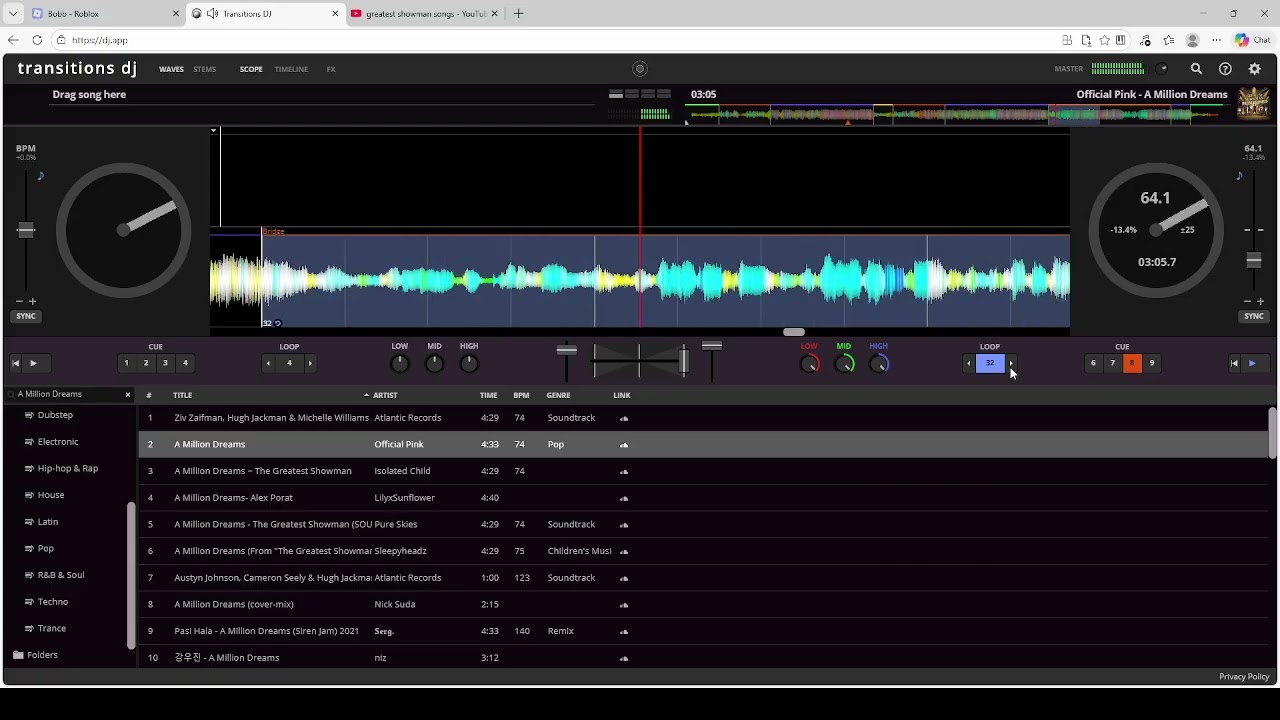Screen dimensions: 1280x720
Task: Click the right deck volume fader
Action: click(x=712, y=346)
